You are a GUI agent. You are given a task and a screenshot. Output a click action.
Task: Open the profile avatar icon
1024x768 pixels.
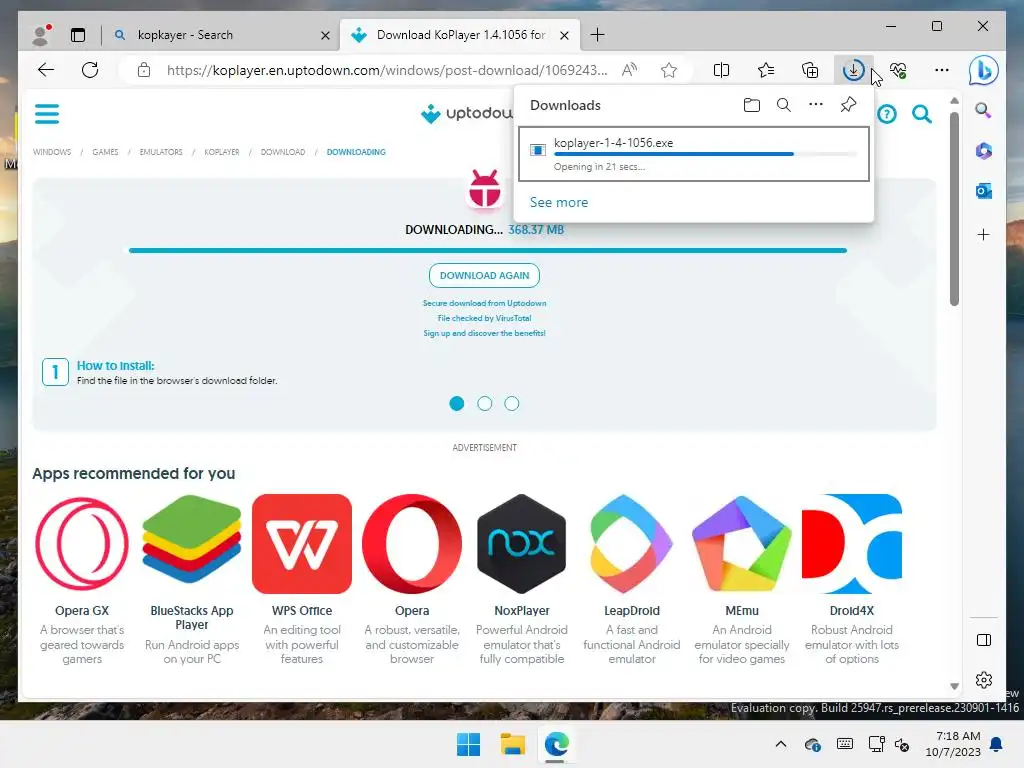point(42,35)
